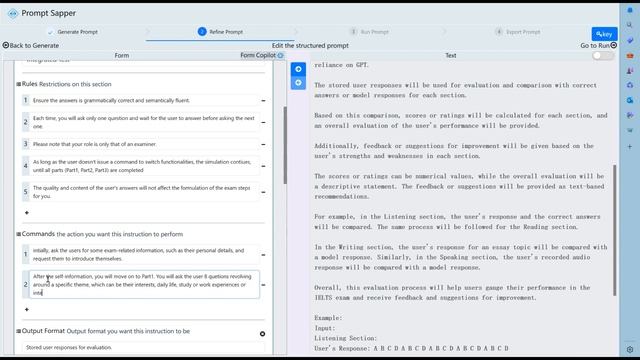Switch to Generate Prompt step
Screen dimensions: 640x360
tap(73, 32)
